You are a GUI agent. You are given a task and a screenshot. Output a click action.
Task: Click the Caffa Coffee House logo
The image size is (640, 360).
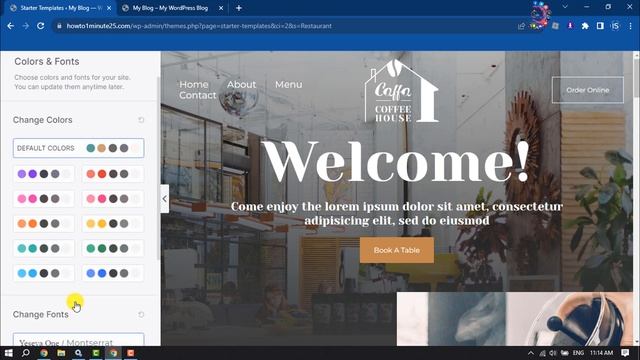pyautogui.click(x=401, y=91)
